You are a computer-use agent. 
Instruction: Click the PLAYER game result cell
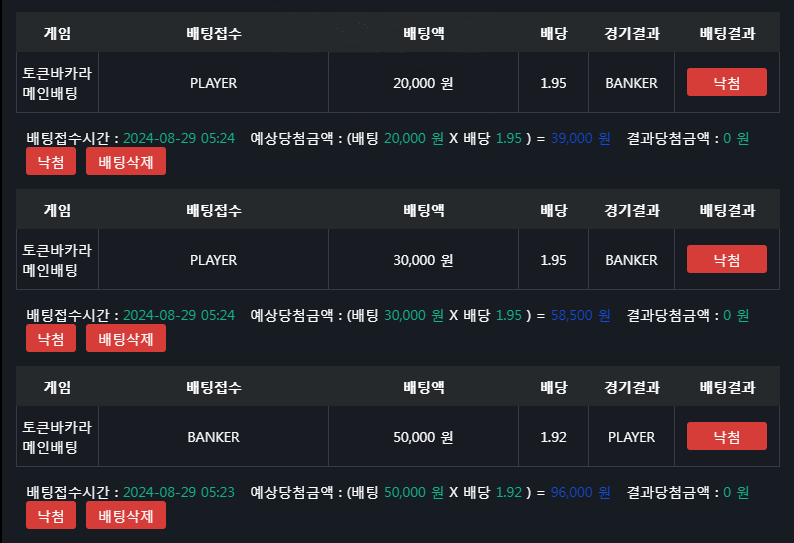[631, 437]
